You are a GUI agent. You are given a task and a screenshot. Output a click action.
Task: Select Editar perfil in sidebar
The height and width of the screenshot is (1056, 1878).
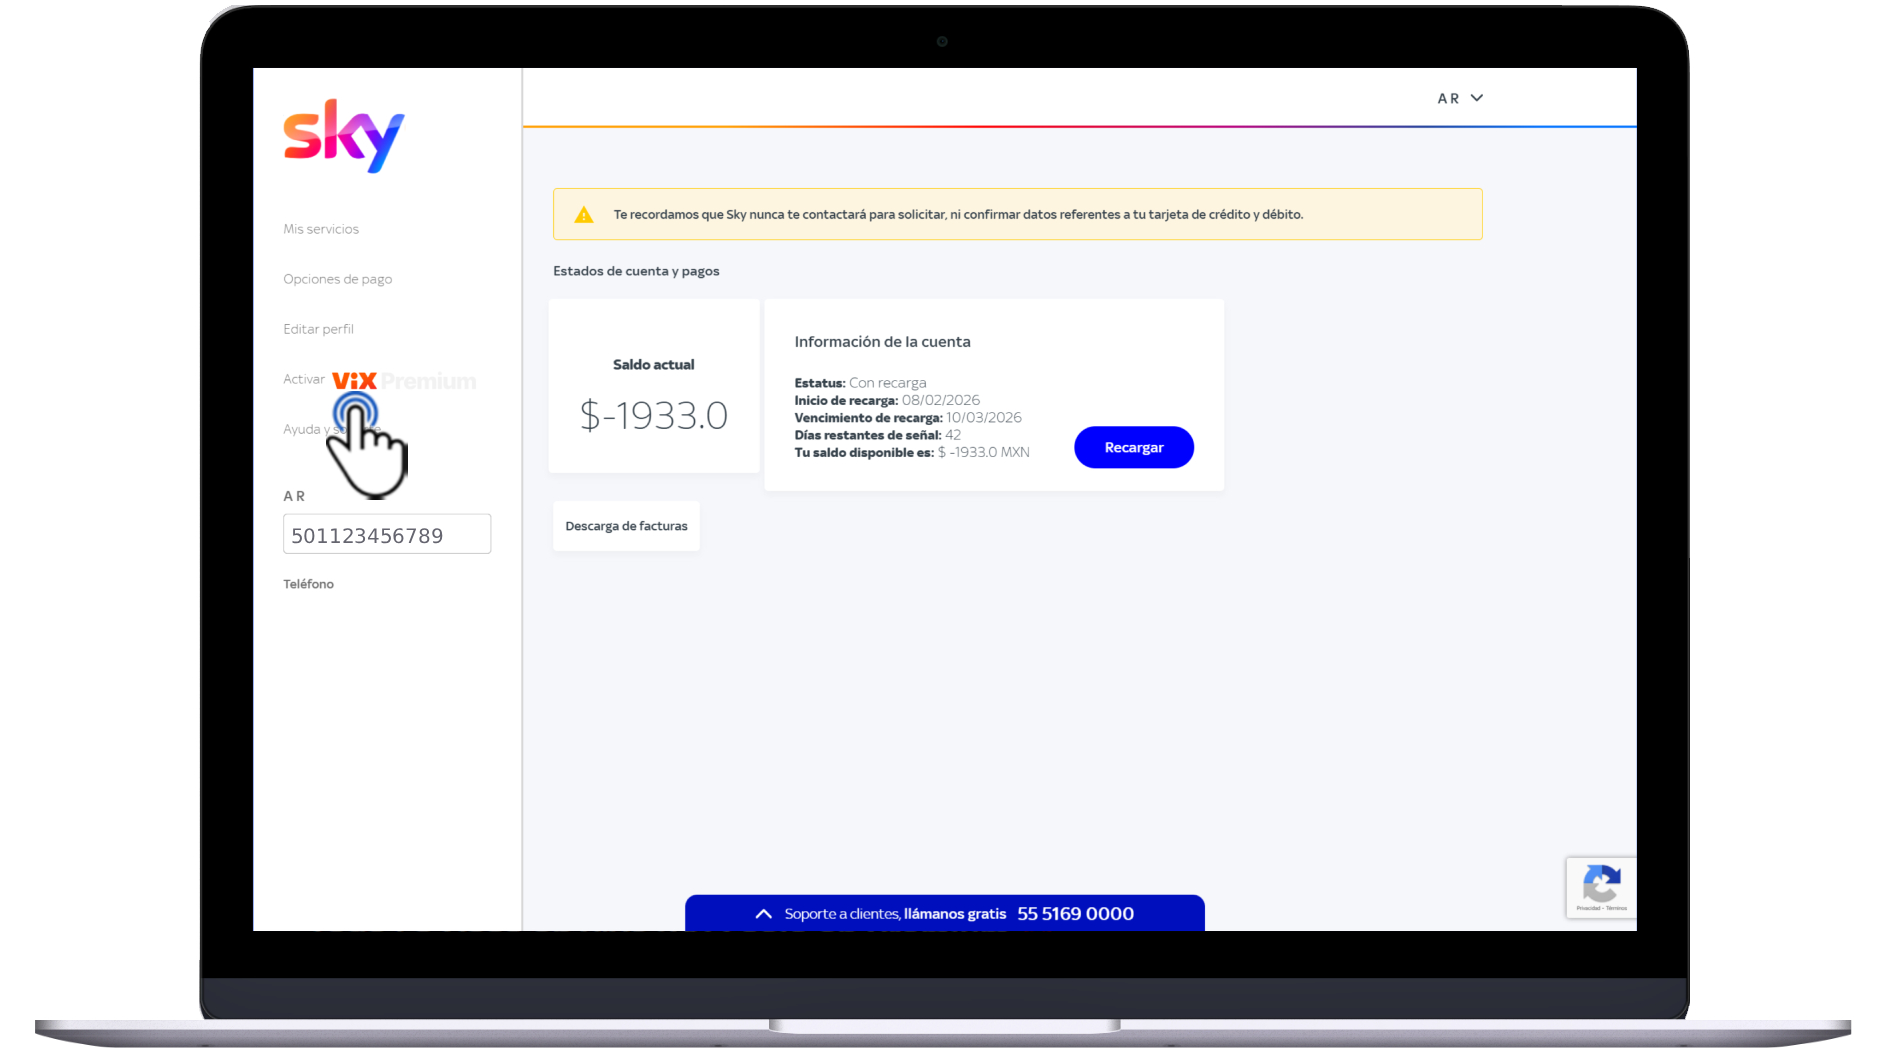pos(318,329)
